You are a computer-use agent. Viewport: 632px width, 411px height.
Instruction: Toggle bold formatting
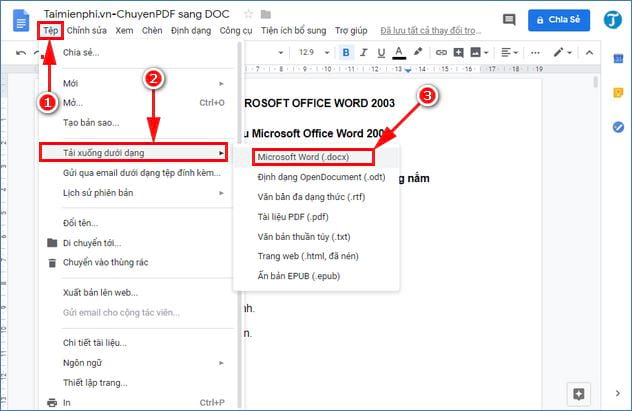(346, 52)
